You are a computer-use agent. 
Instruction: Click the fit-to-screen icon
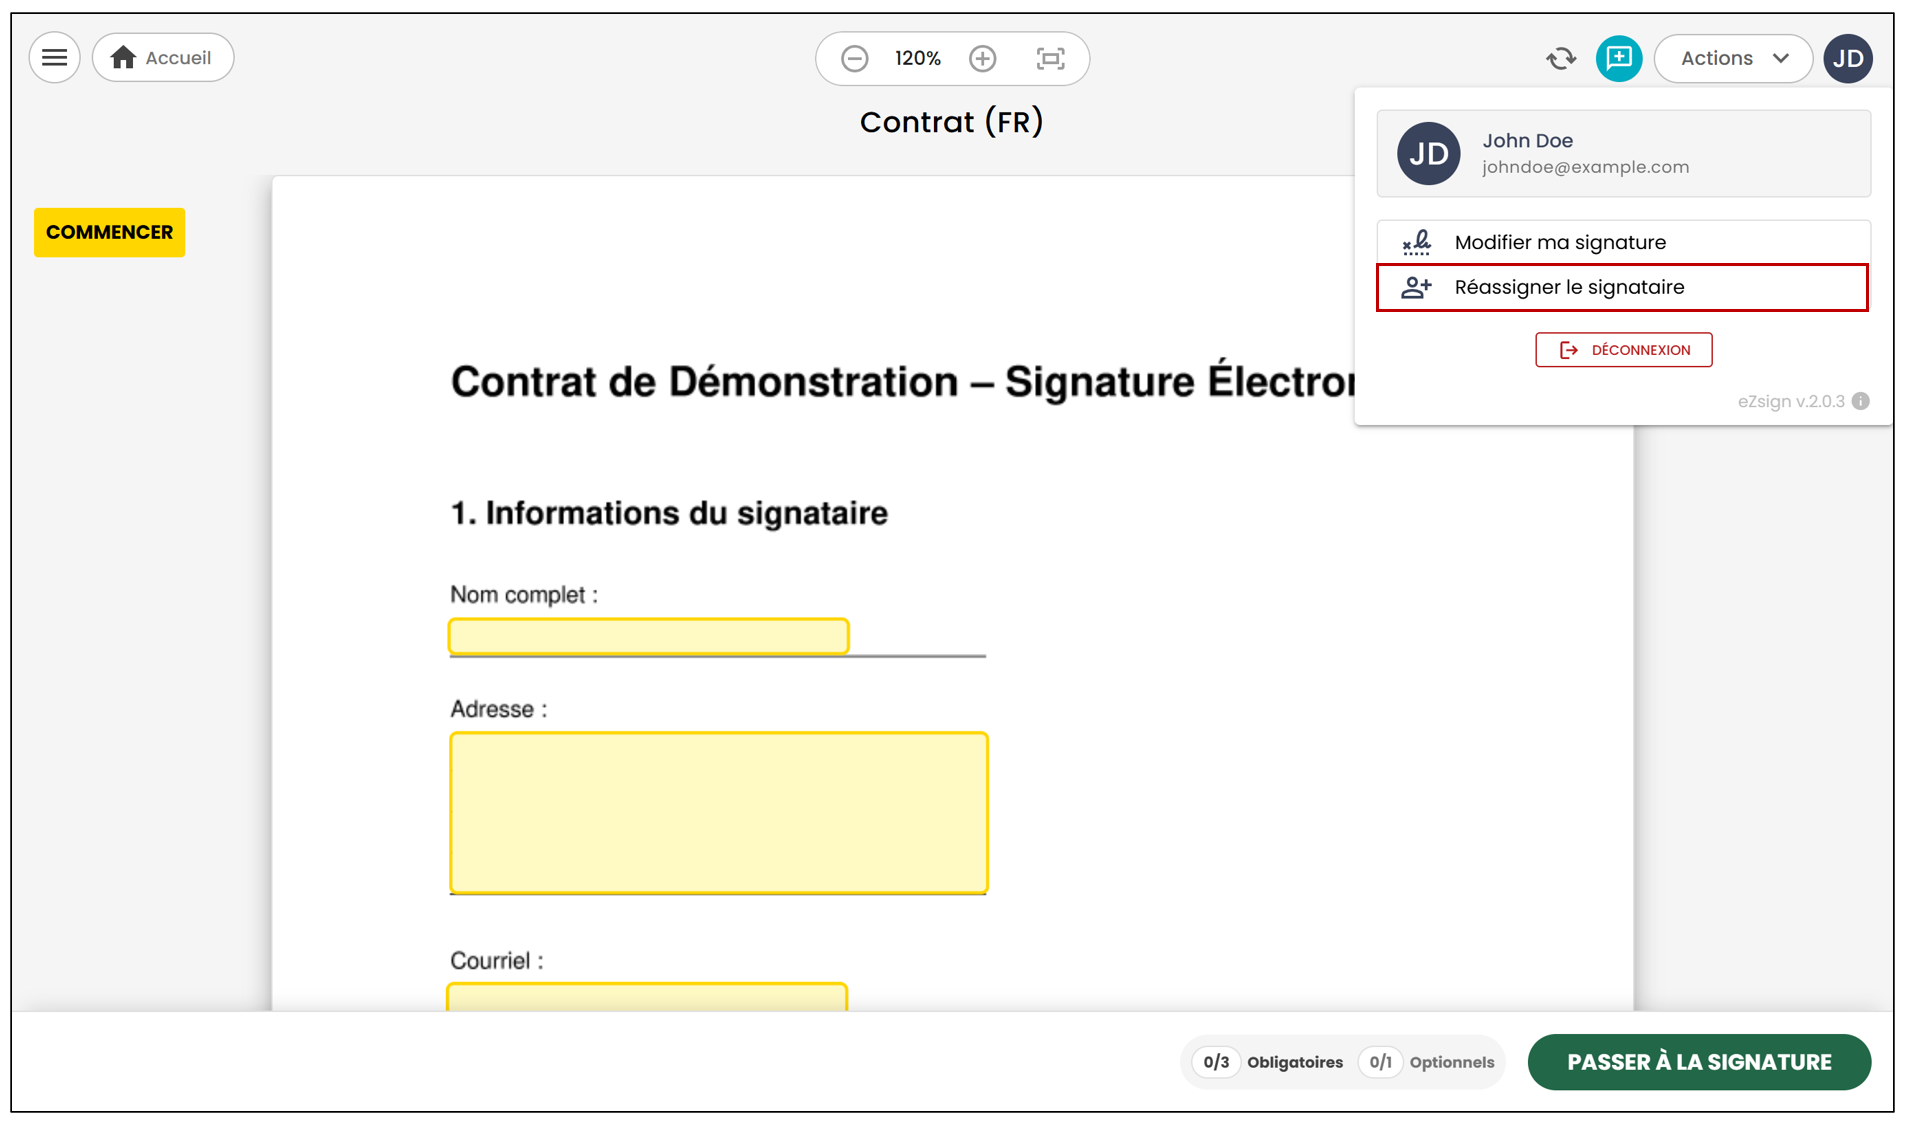[1050, 59]
